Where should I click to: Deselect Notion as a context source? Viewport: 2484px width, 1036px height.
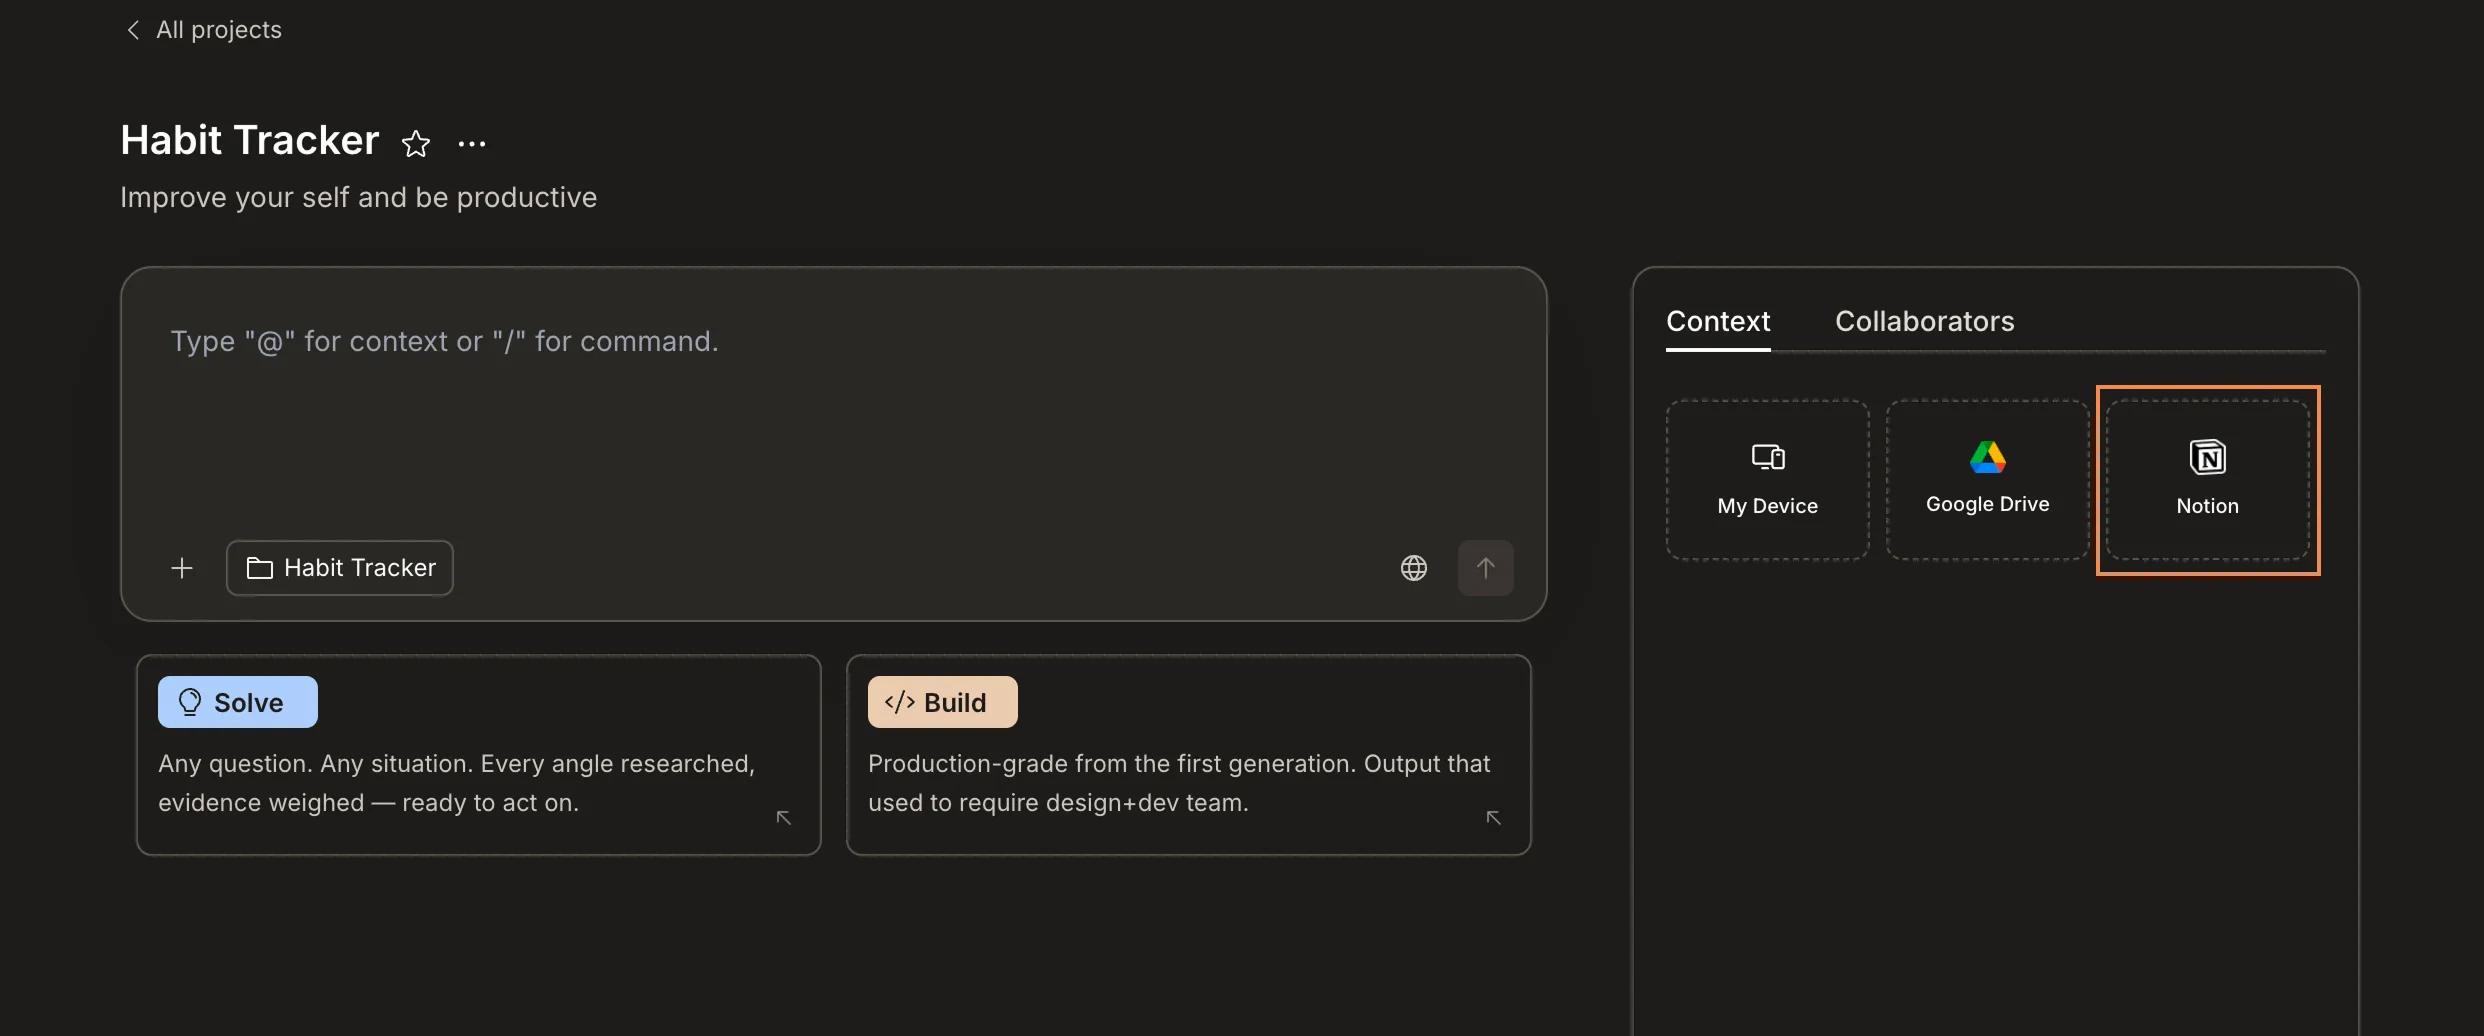point(2208,479)
